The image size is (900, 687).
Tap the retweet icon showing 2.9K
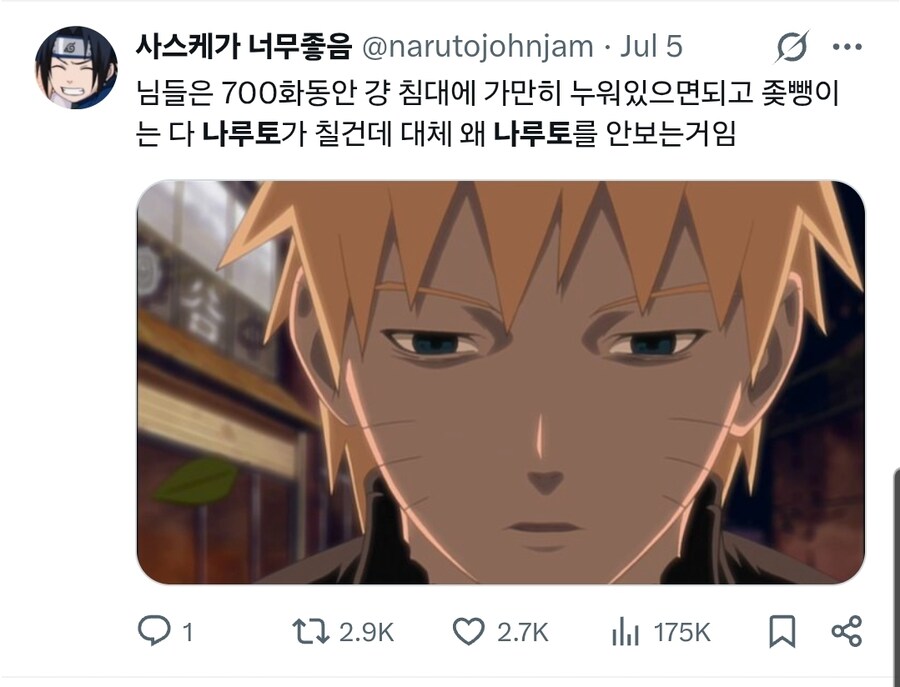[x=311, y=631]
